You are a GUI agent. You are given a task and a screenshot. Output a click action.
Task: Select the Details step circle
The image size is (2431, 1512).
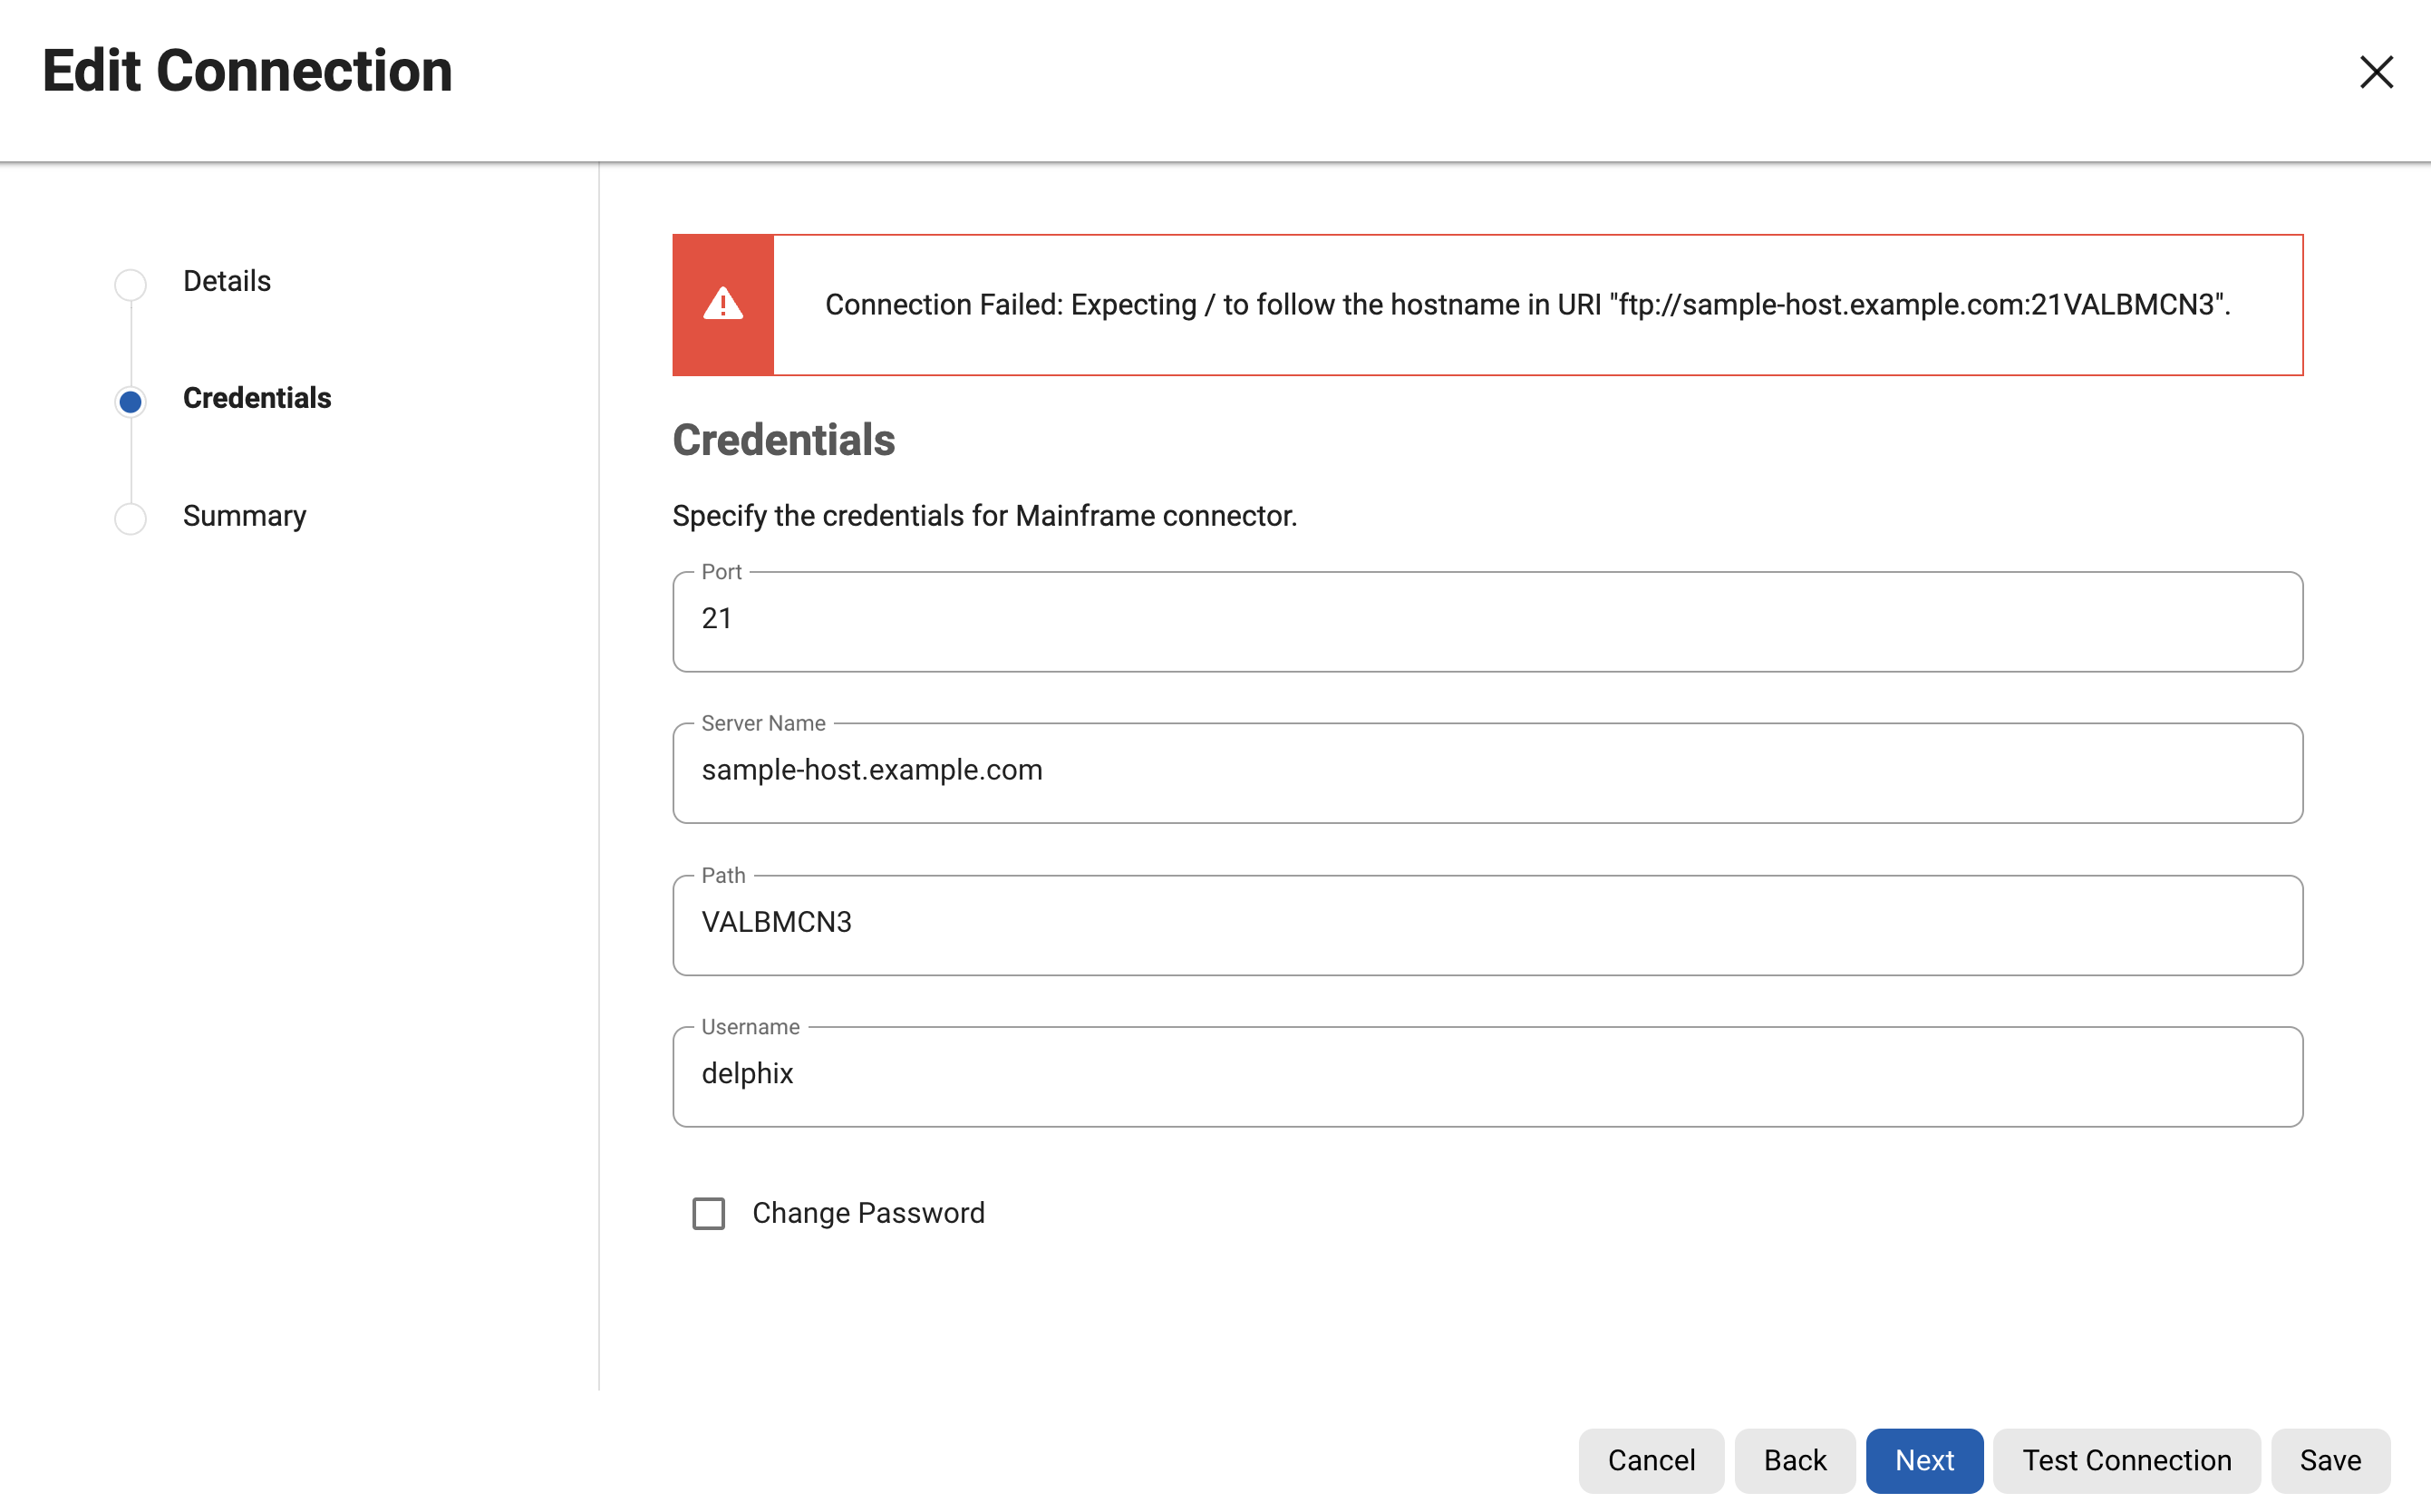point(130,284)
